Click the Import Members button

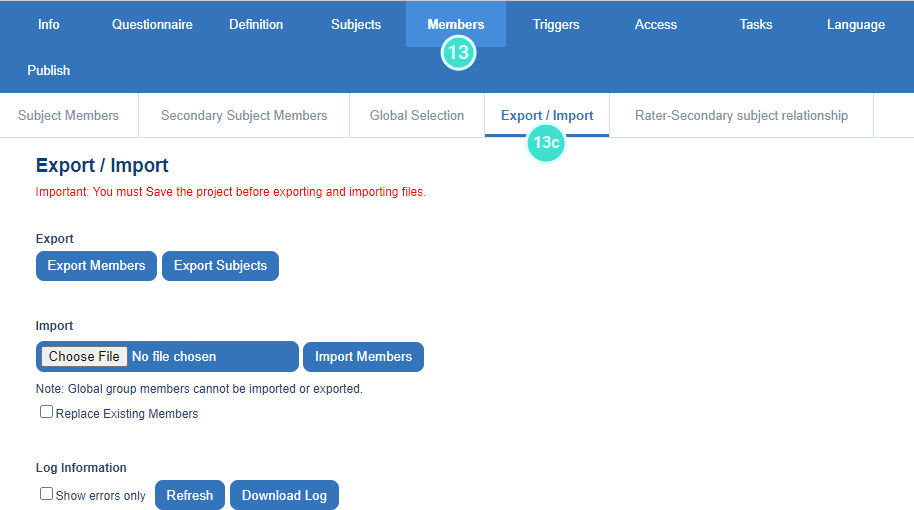363,357
